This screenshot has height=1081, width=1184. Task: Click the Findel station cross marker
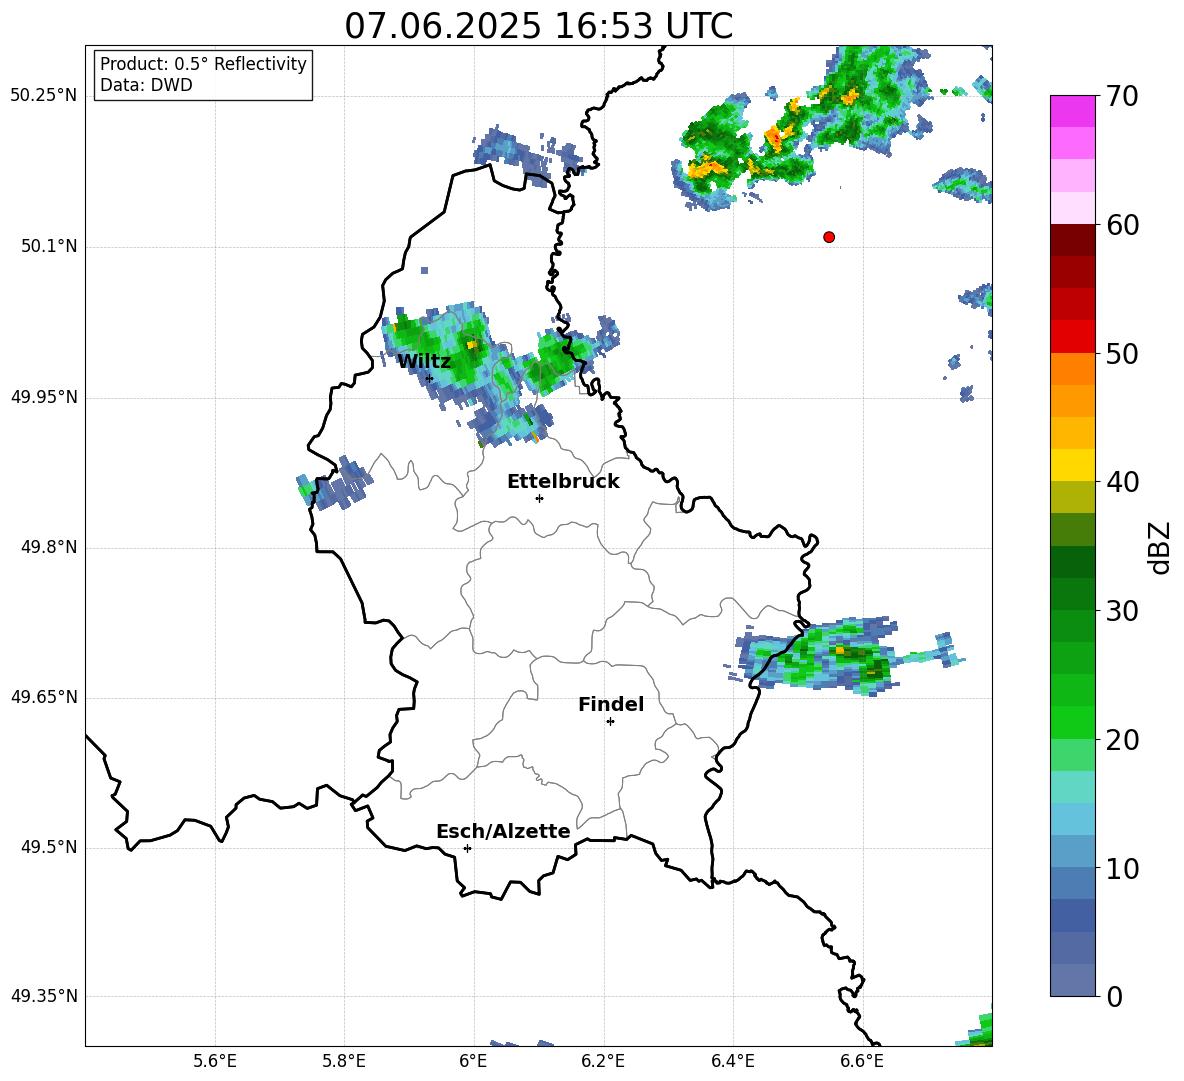(610, 722)
